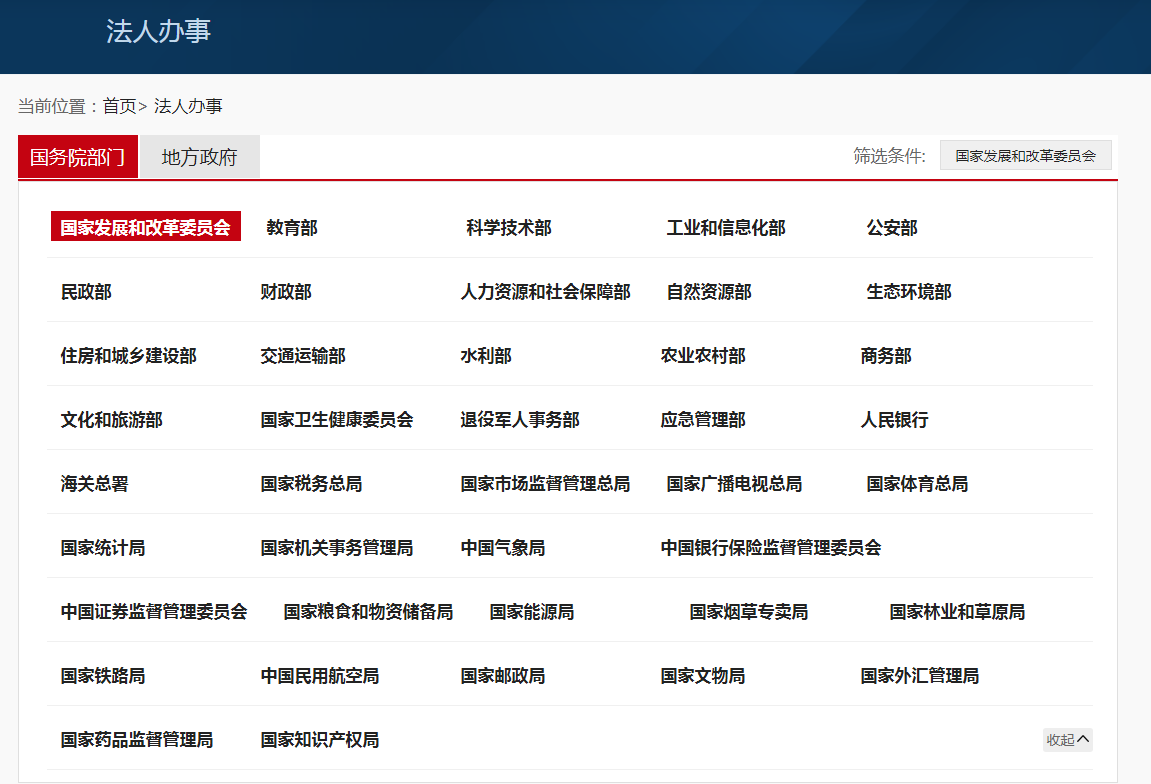Choose 中国民用航空局
Screen dimensions: 1151x784
tap(320, 676)
